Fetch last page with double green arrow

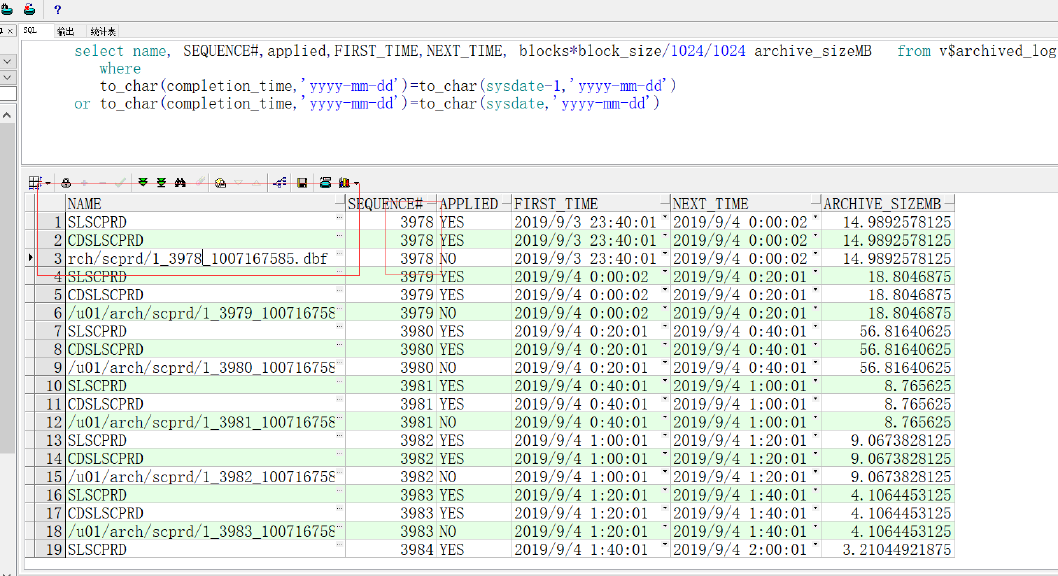pos(161,183)
